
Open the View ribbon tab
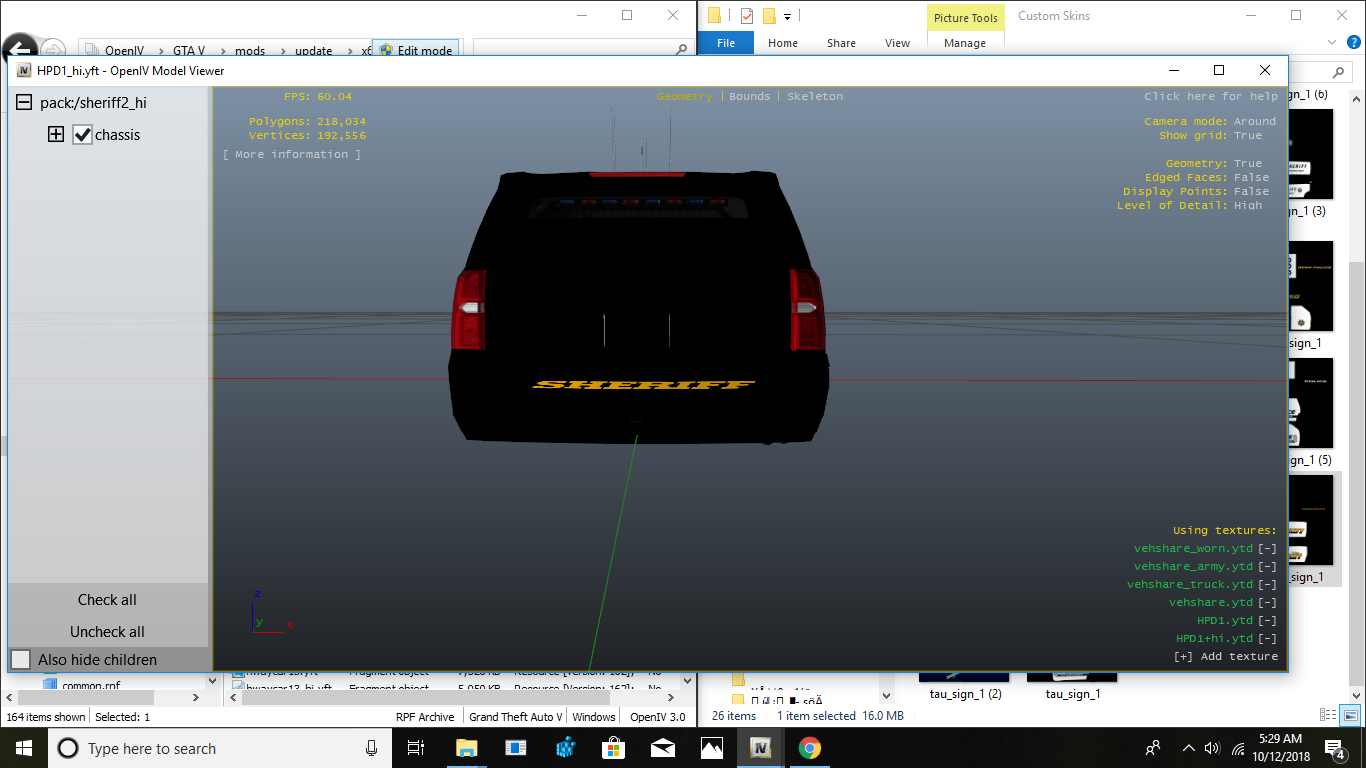[897, 43]
